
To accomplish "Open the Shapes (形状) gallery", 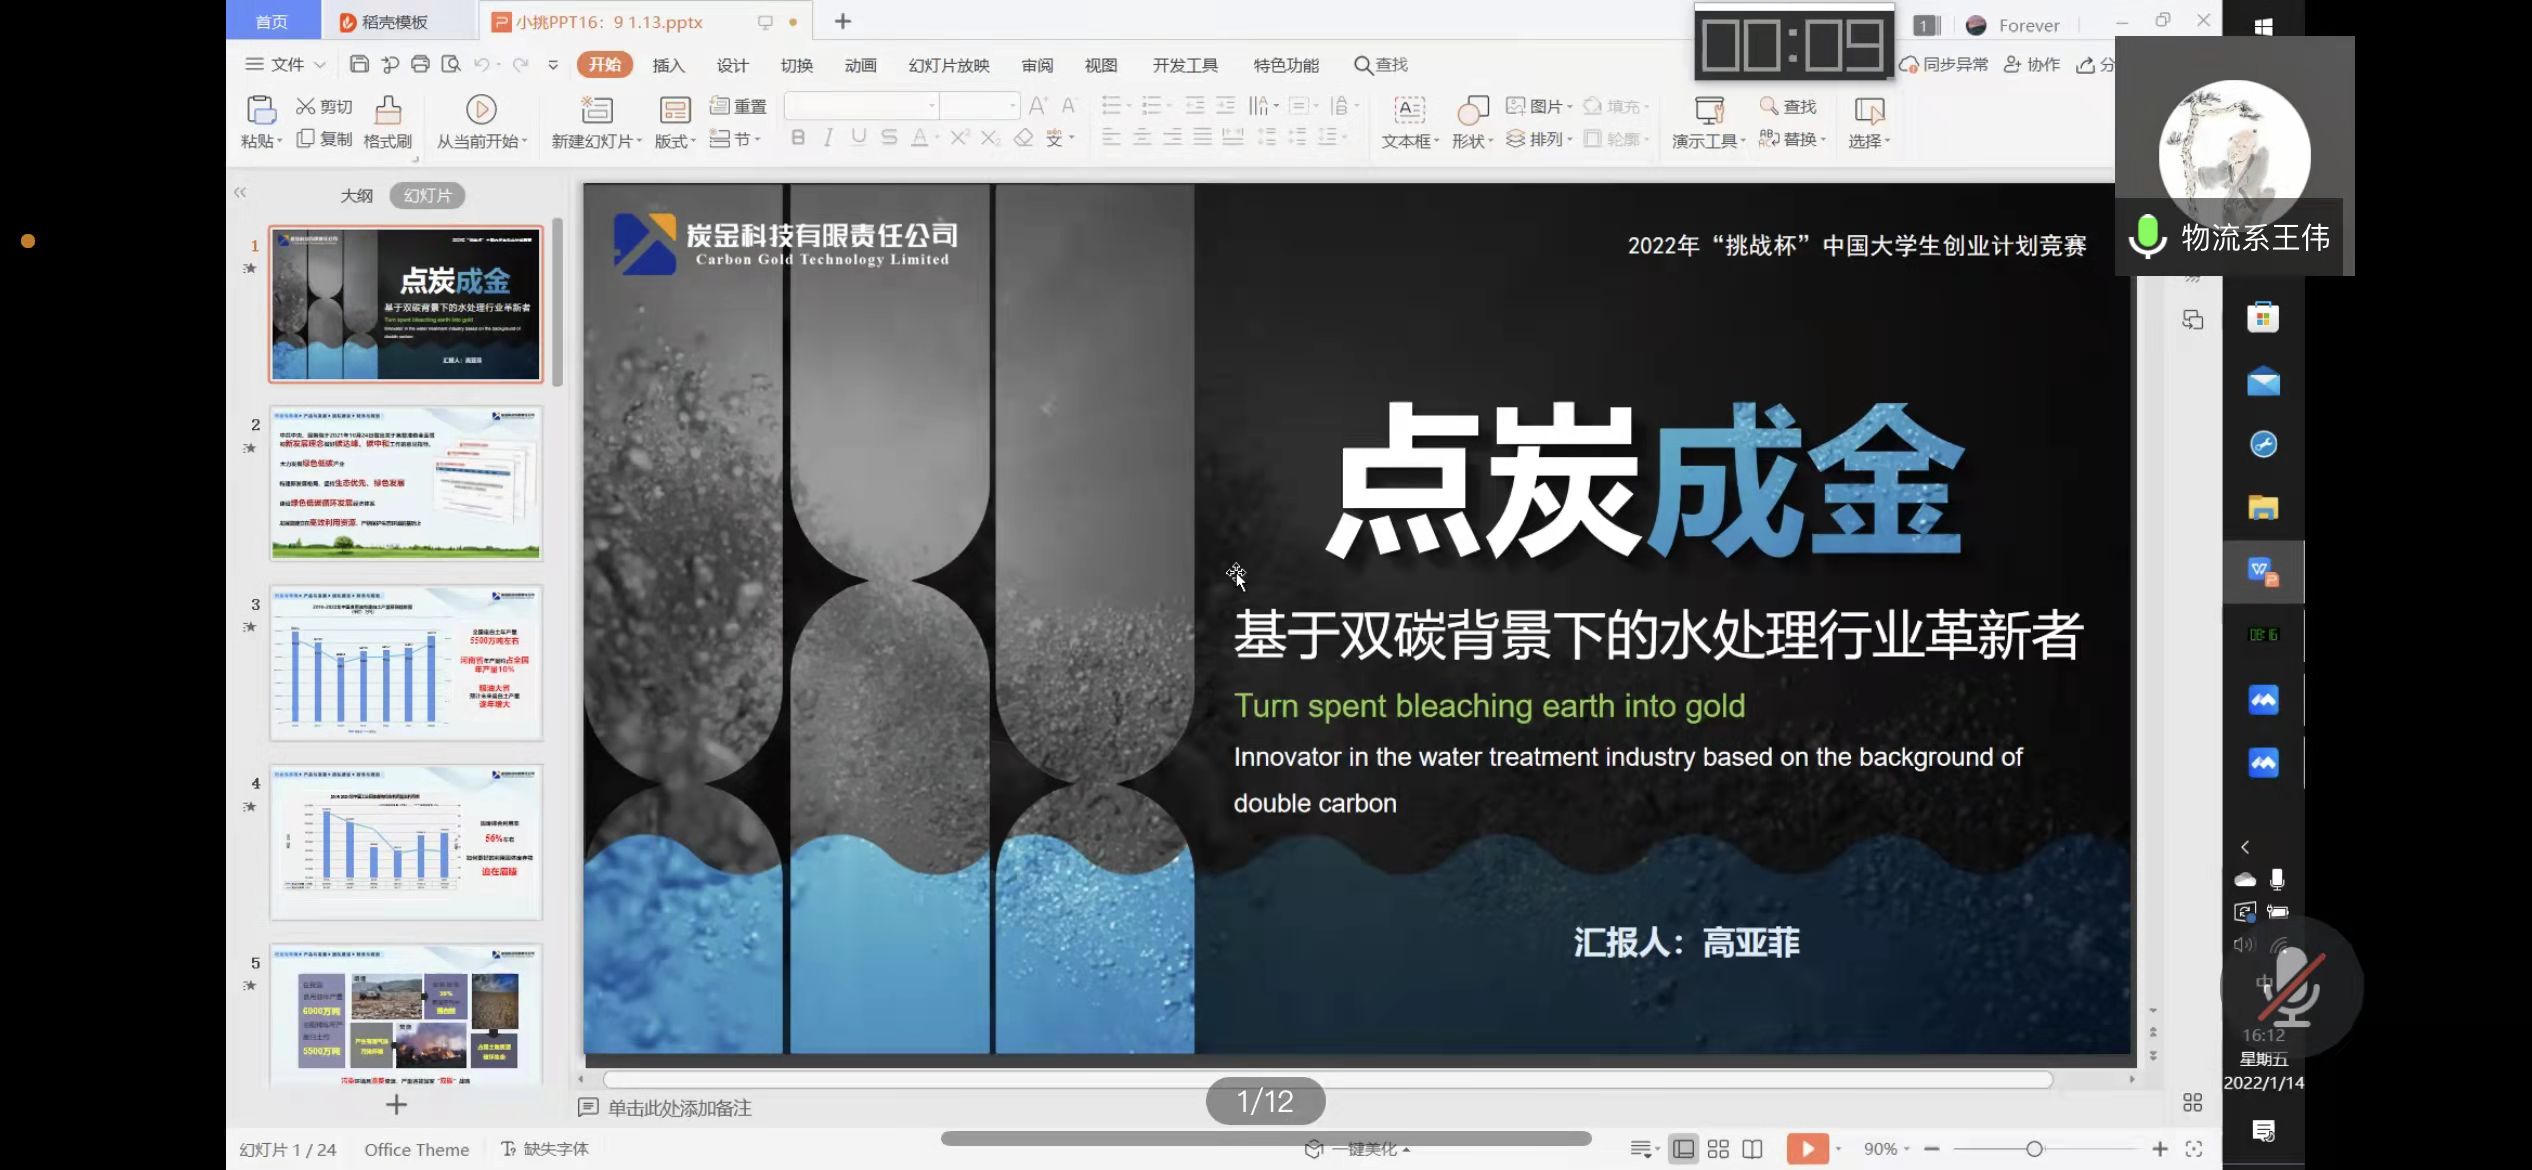I will point(1472,122).
